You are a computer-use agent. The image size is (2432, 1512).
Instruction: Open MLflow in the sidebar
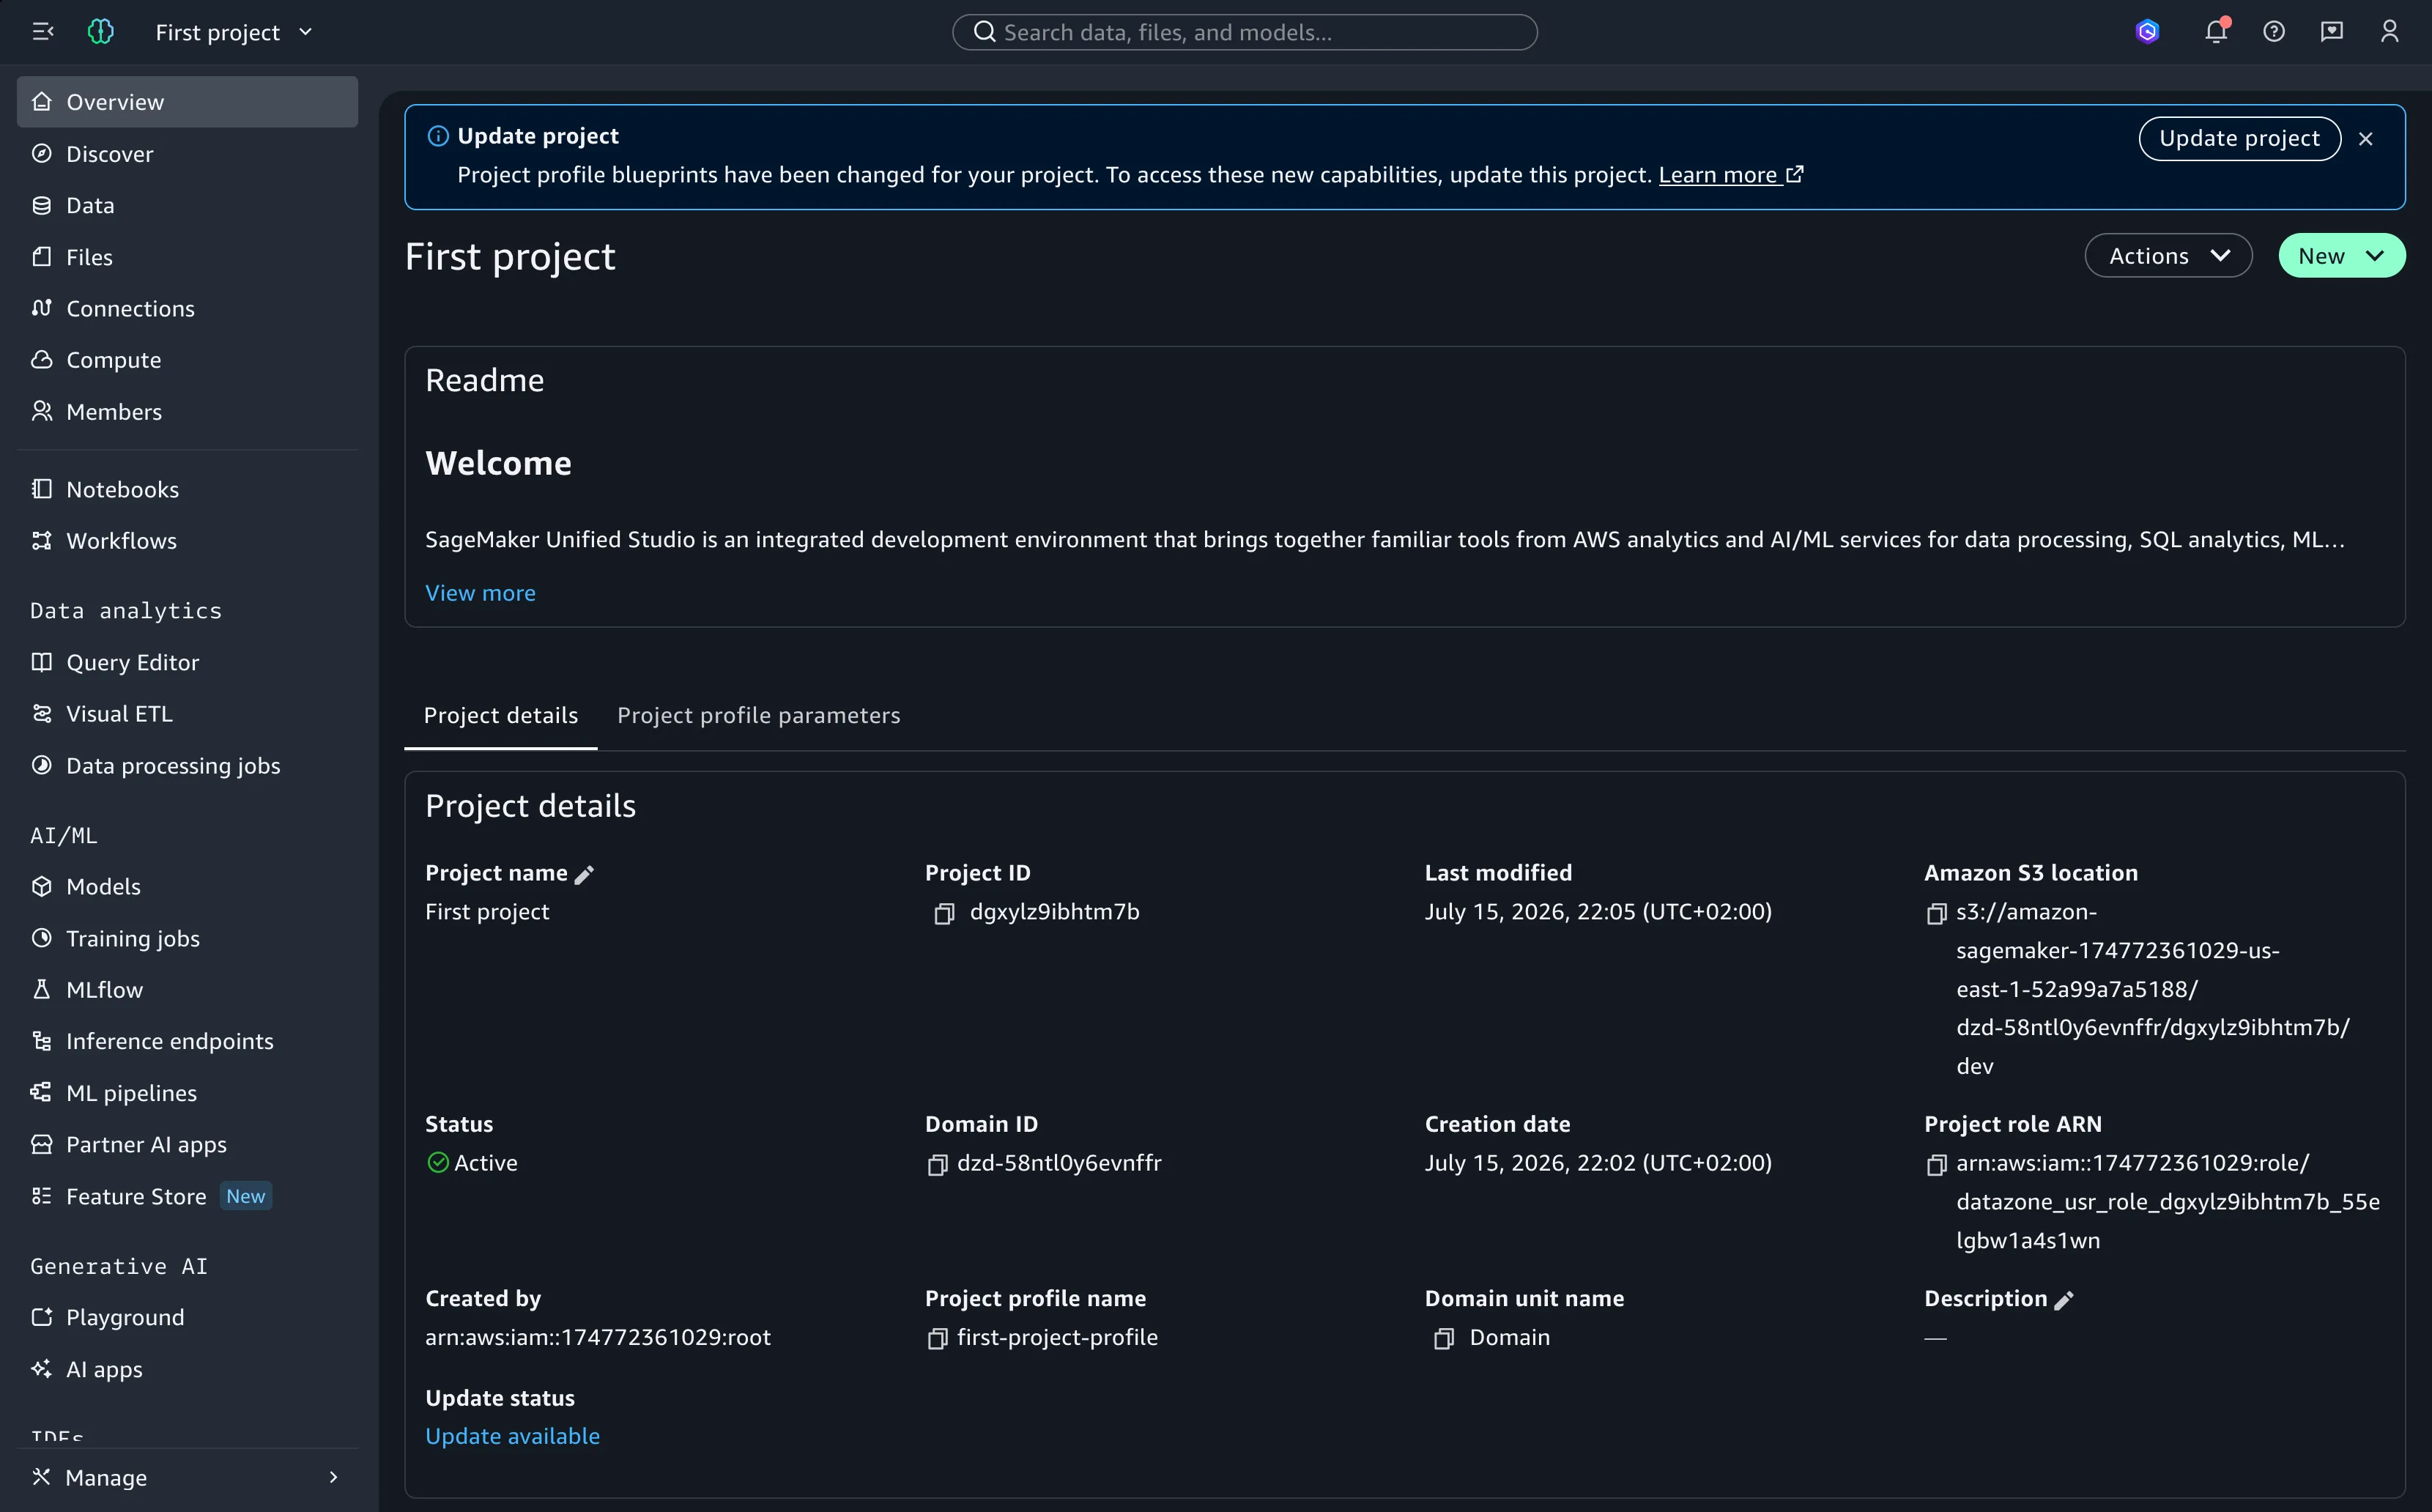(x=187, y=990)
